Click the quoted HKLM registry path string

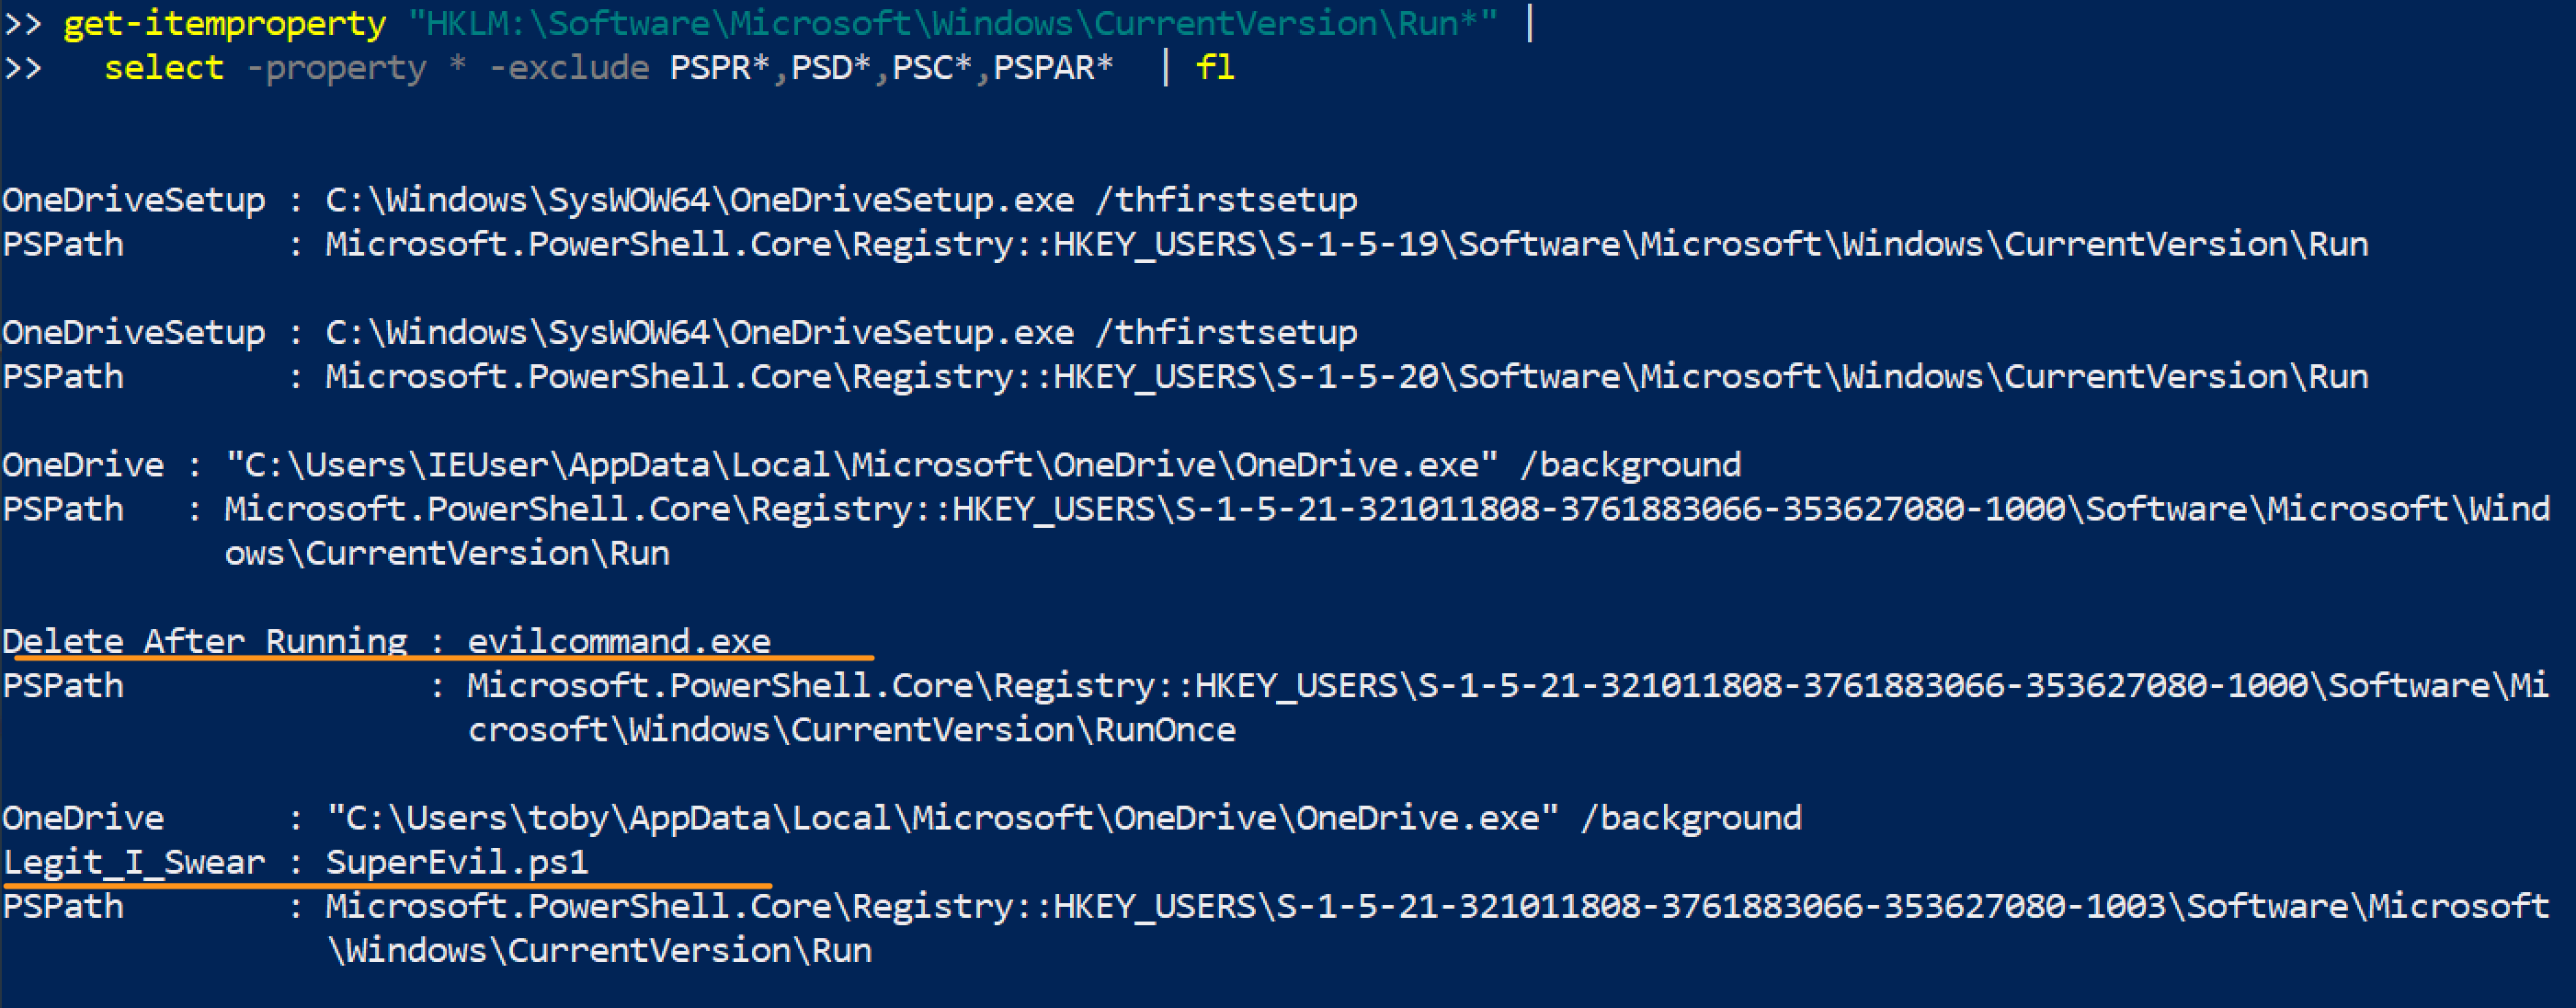coord(951,24)
